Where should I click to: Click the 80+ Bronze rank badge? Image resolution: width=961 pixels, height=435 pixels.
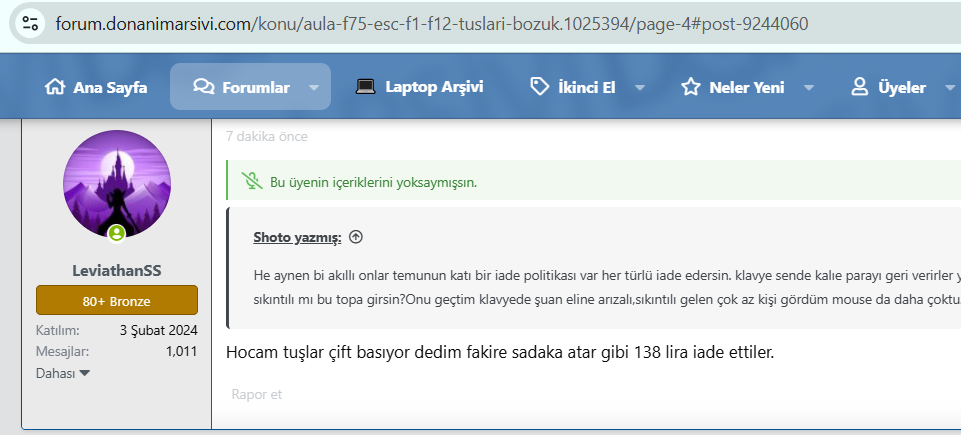(117, 301)
